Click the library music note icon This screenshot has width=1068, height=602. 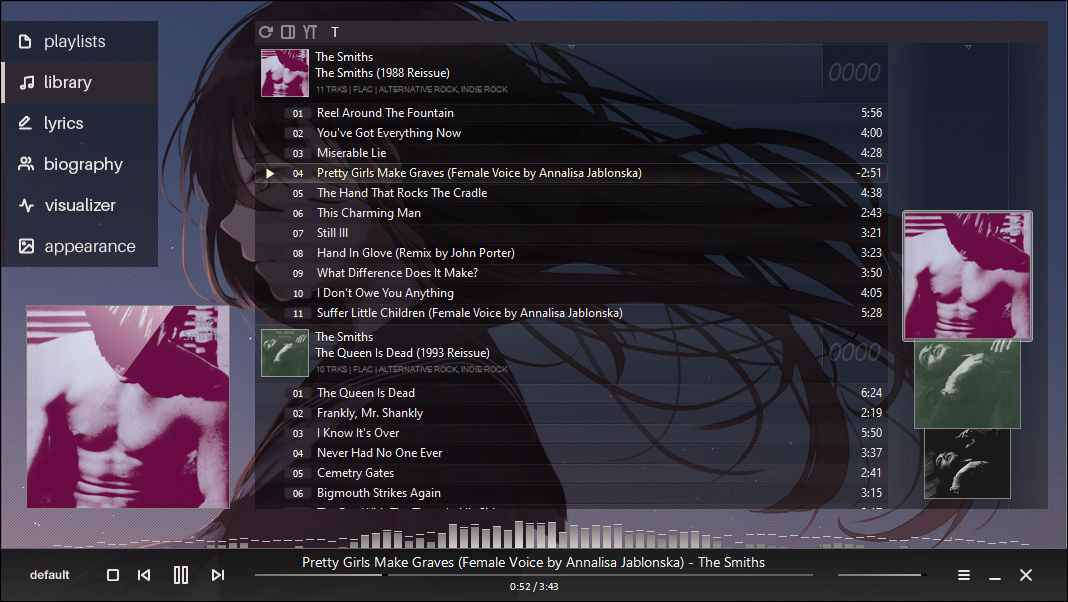[26, 82]
